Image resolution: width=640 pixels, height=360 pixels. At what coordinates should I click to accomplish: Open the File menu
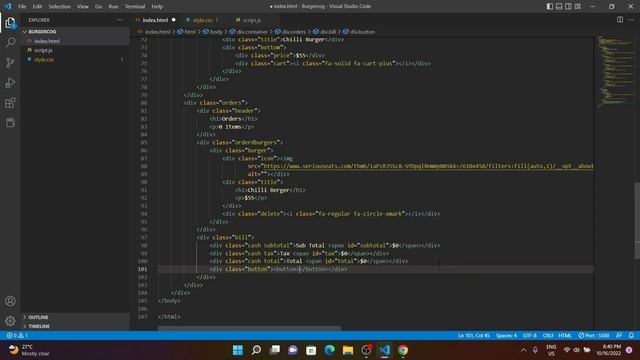point(22,7)
